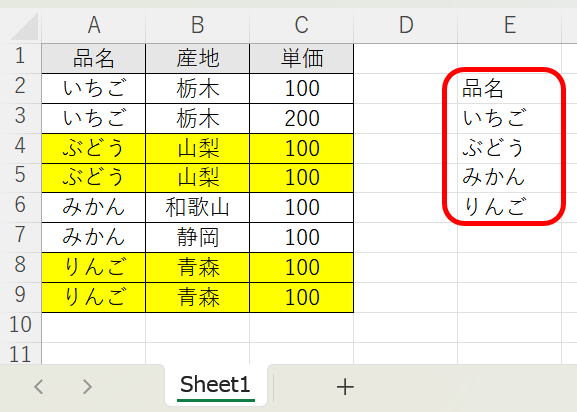The image size is (577, 412).
Task: Select row 11 header
Action: pos(21,353)
